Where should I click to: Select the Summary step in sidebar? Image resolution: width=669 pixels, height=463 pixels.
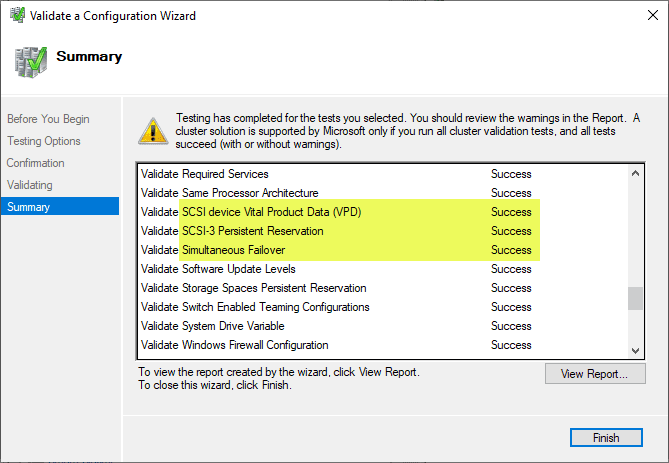[x=29, y=207]
